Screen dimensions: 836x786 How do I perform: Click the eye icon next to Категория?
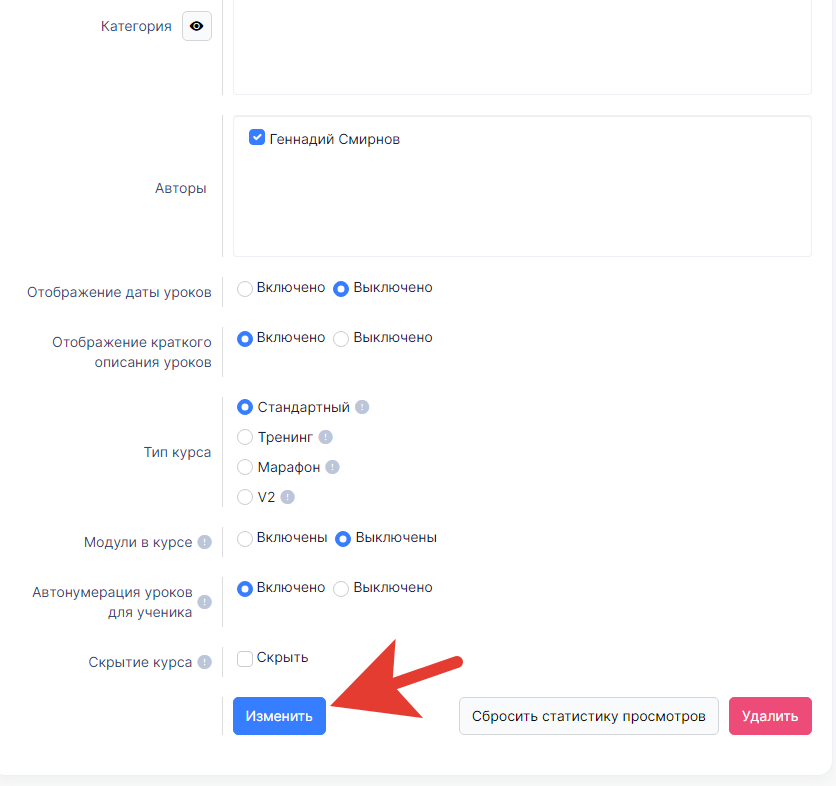click(196, 26)
